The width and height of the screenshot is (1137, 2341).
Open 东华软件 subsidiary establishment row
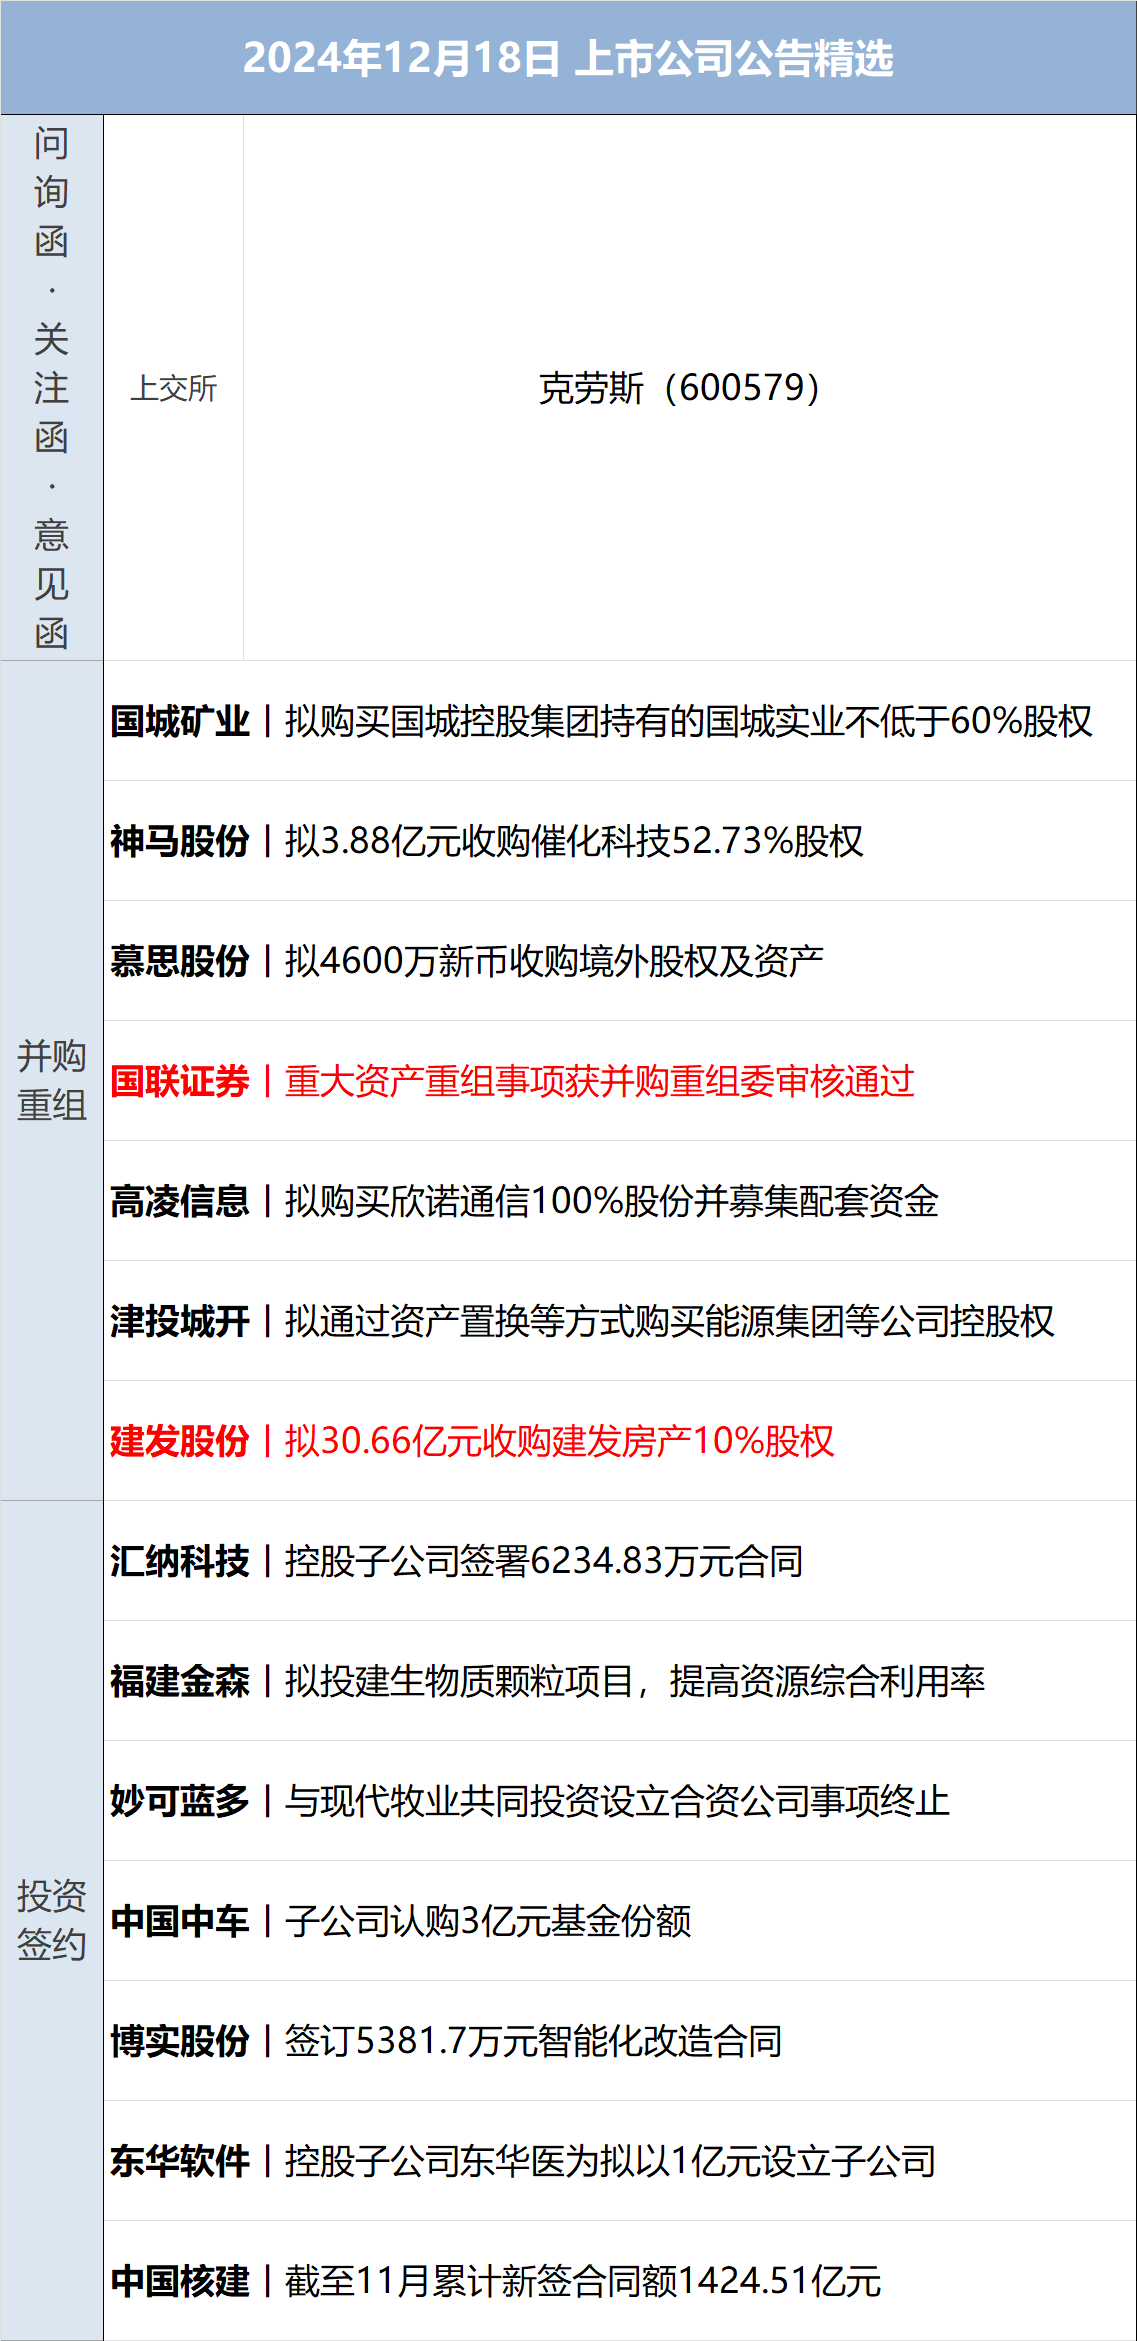(523, 2161)
